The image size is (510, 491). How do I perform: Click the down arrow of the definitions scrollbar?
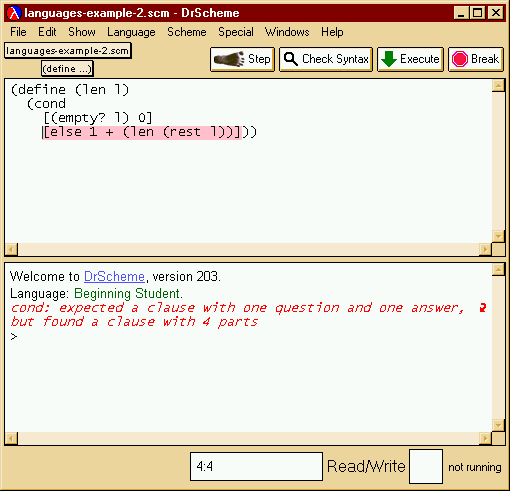[498, 236]
